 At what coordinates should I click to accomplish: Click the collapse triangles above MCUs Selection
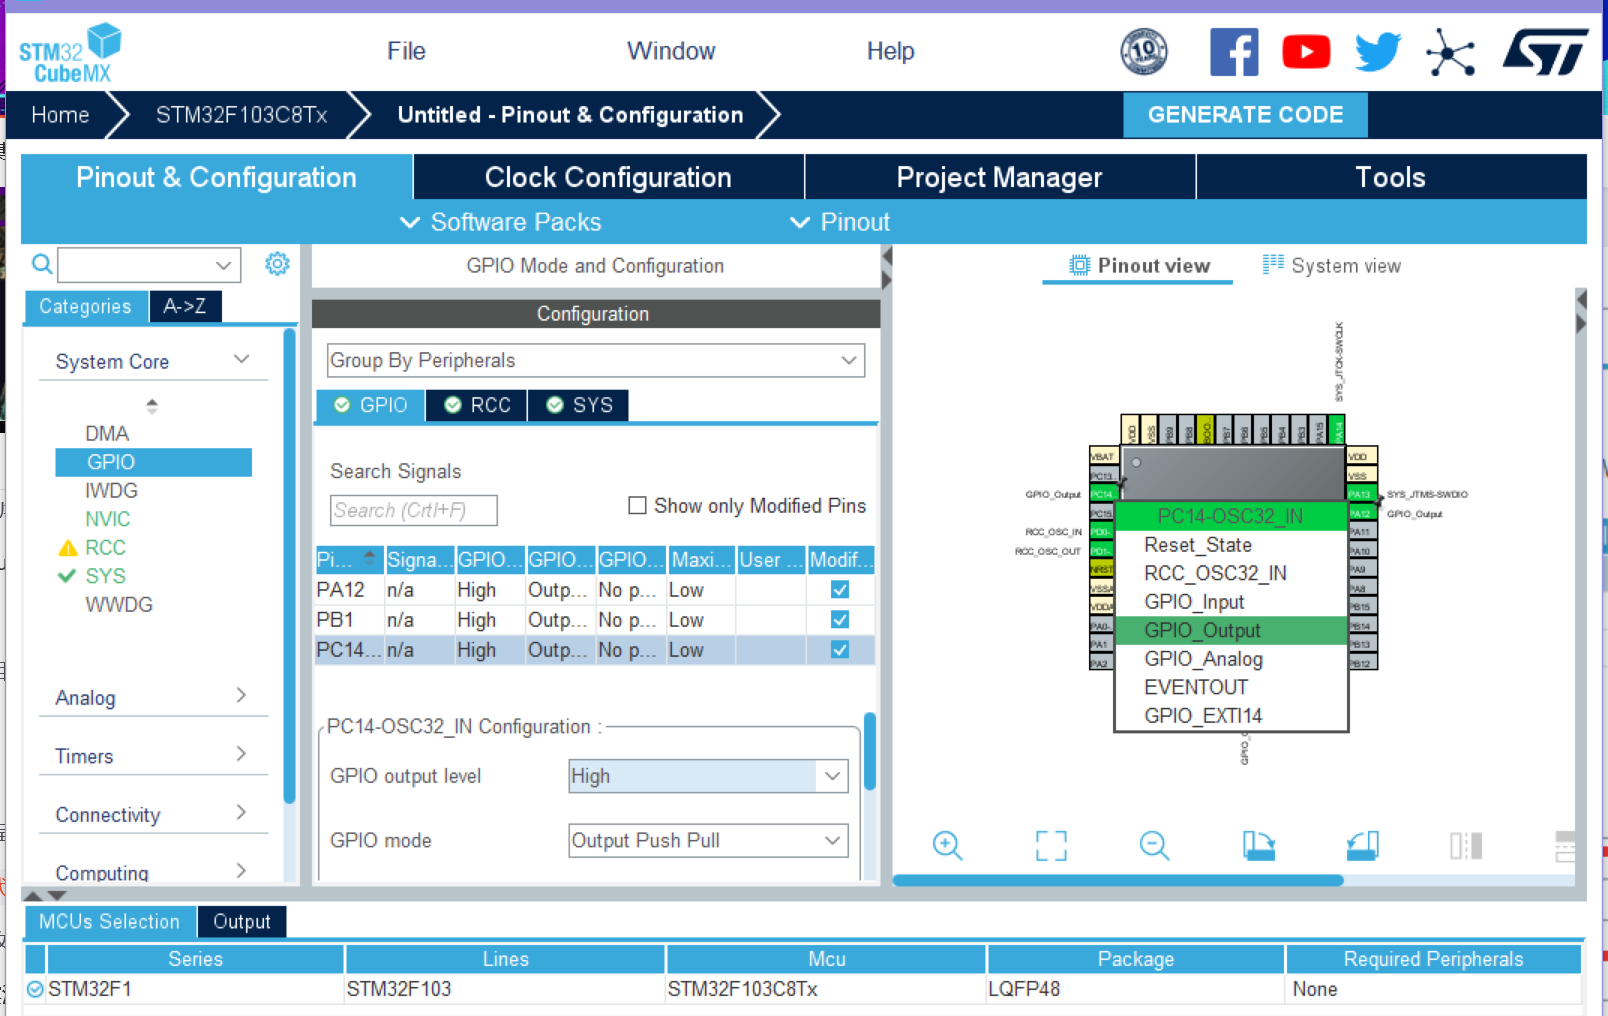(45, 895)
